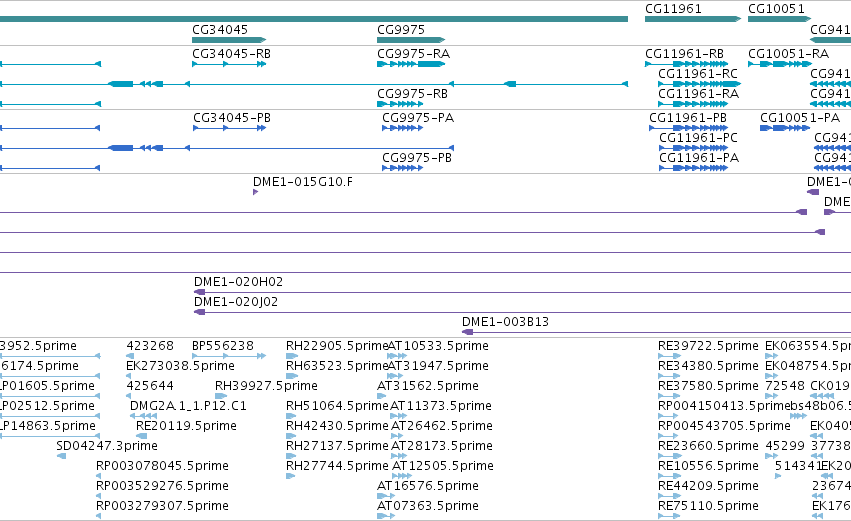Click the CG34045 gene label

point(220,30)
